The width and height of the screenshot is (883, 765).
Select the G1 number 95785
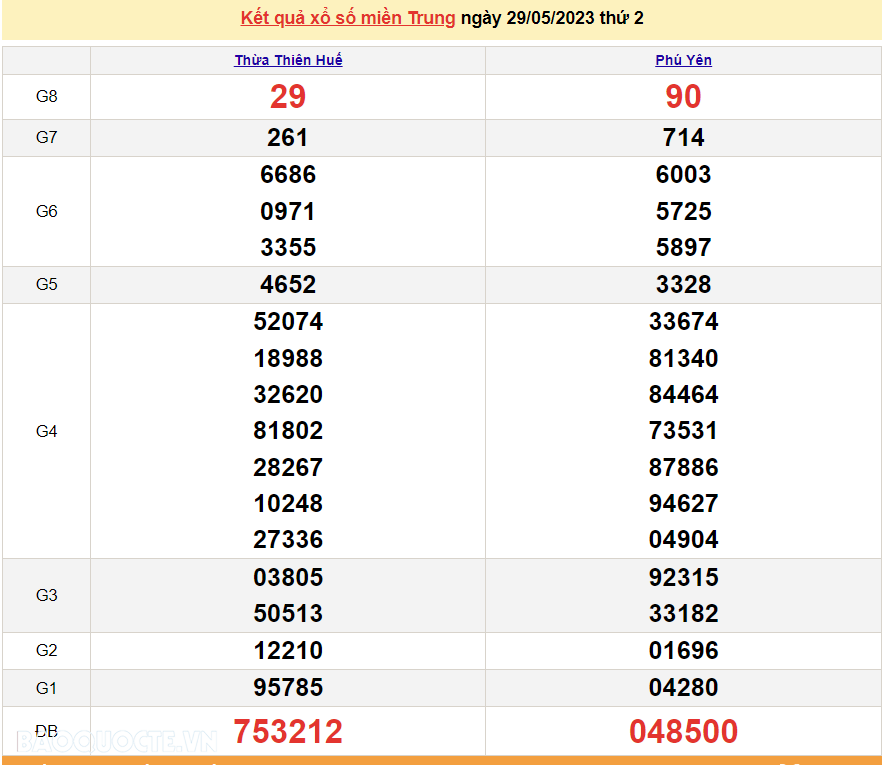point(287,687)
